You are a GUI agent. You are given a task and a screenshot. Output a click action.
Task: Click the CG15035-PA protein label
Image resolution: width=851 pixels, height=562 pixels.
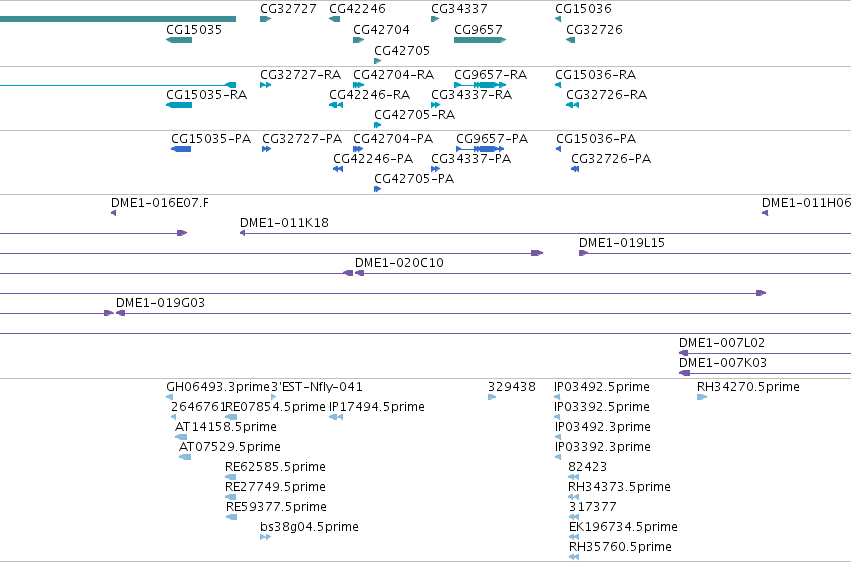tap(211, 139)
